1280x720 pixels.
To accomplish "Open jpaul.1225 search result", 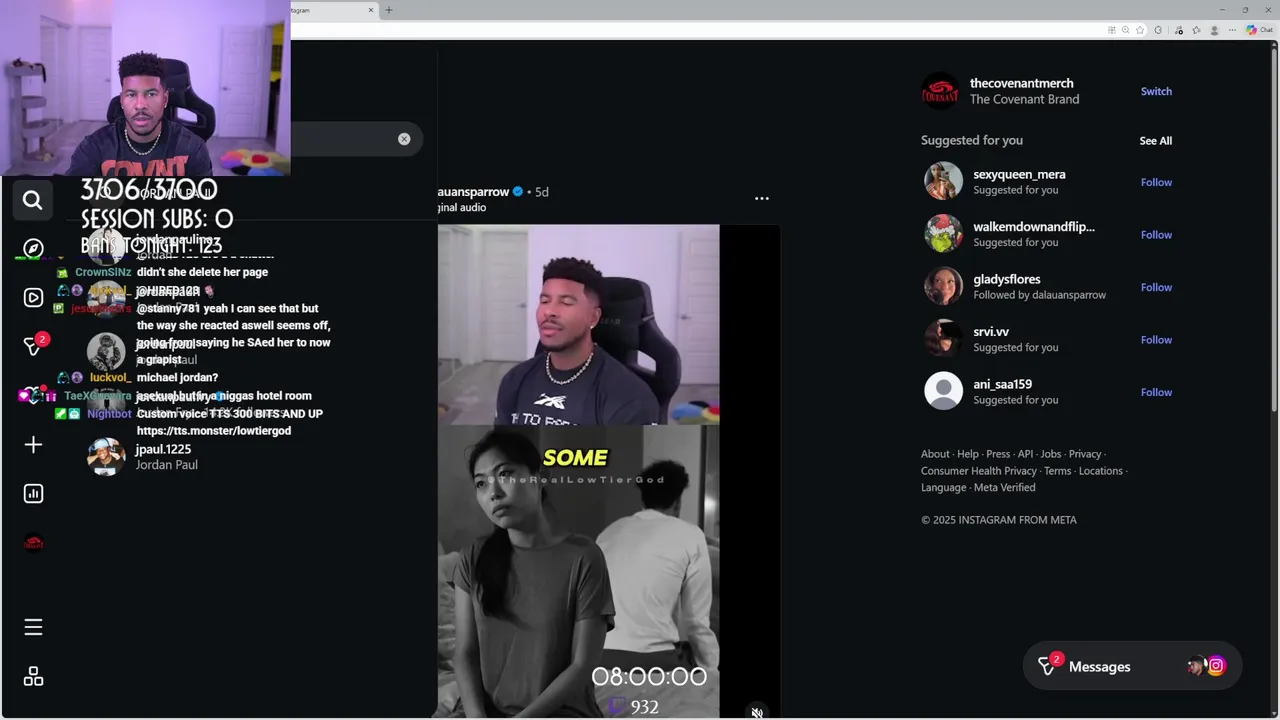I will (250, 457).
